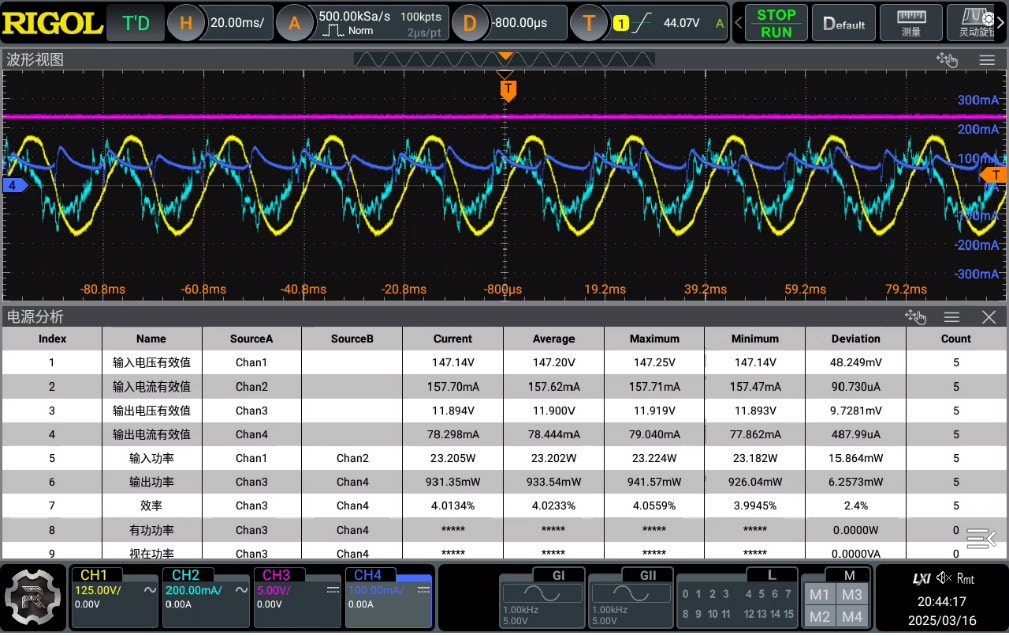Screen dimensions: 1009x636
Task: Toggle the muted speaker icon
Action: coord(943,578)
